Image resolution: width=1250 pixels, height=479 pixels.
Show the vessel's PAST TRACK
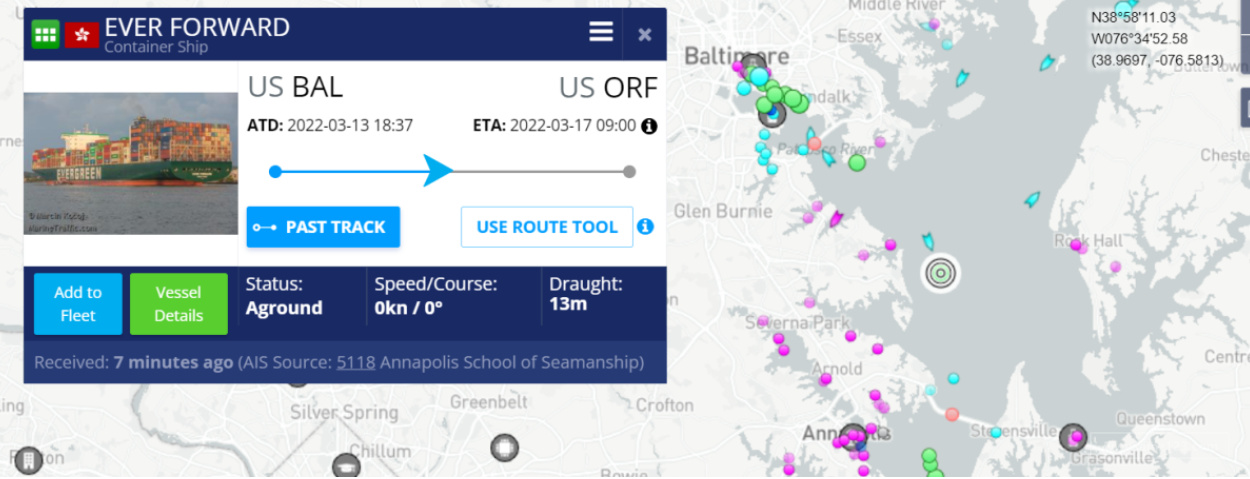[323, 227]
